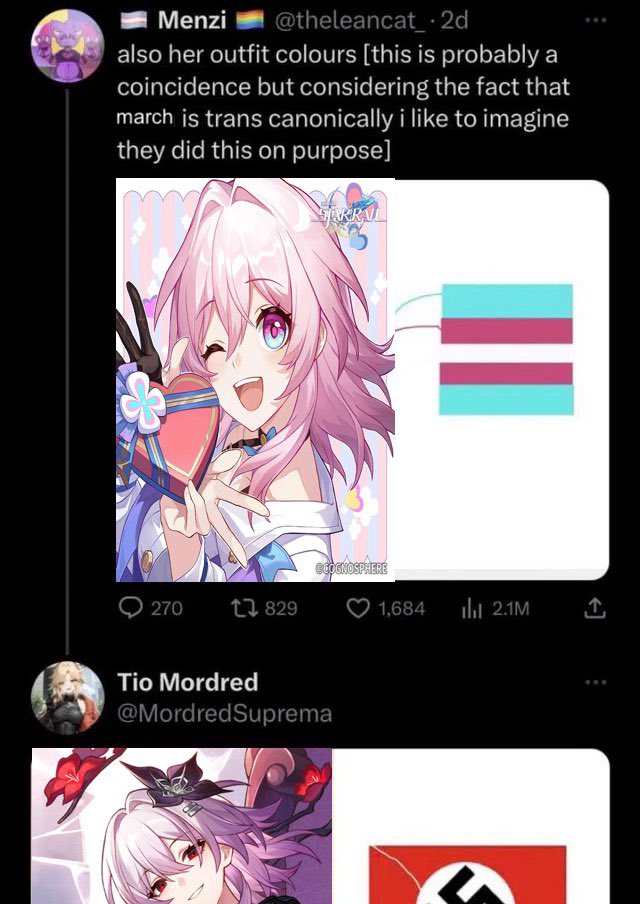Screen dimensions: 640x904
Task: Tap the share upload icon
Action: (595, 608)
